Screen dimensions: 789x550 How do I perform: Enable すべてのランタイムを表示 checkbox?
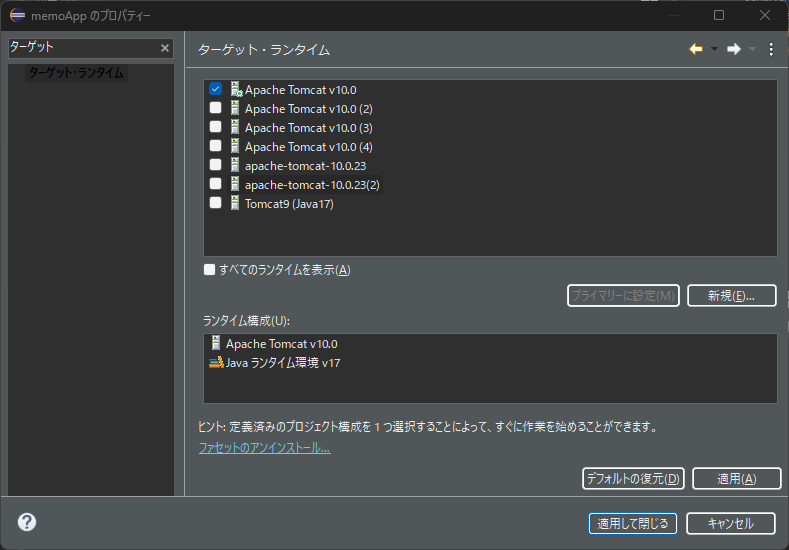pyautogui.click(x=209, y=270)
